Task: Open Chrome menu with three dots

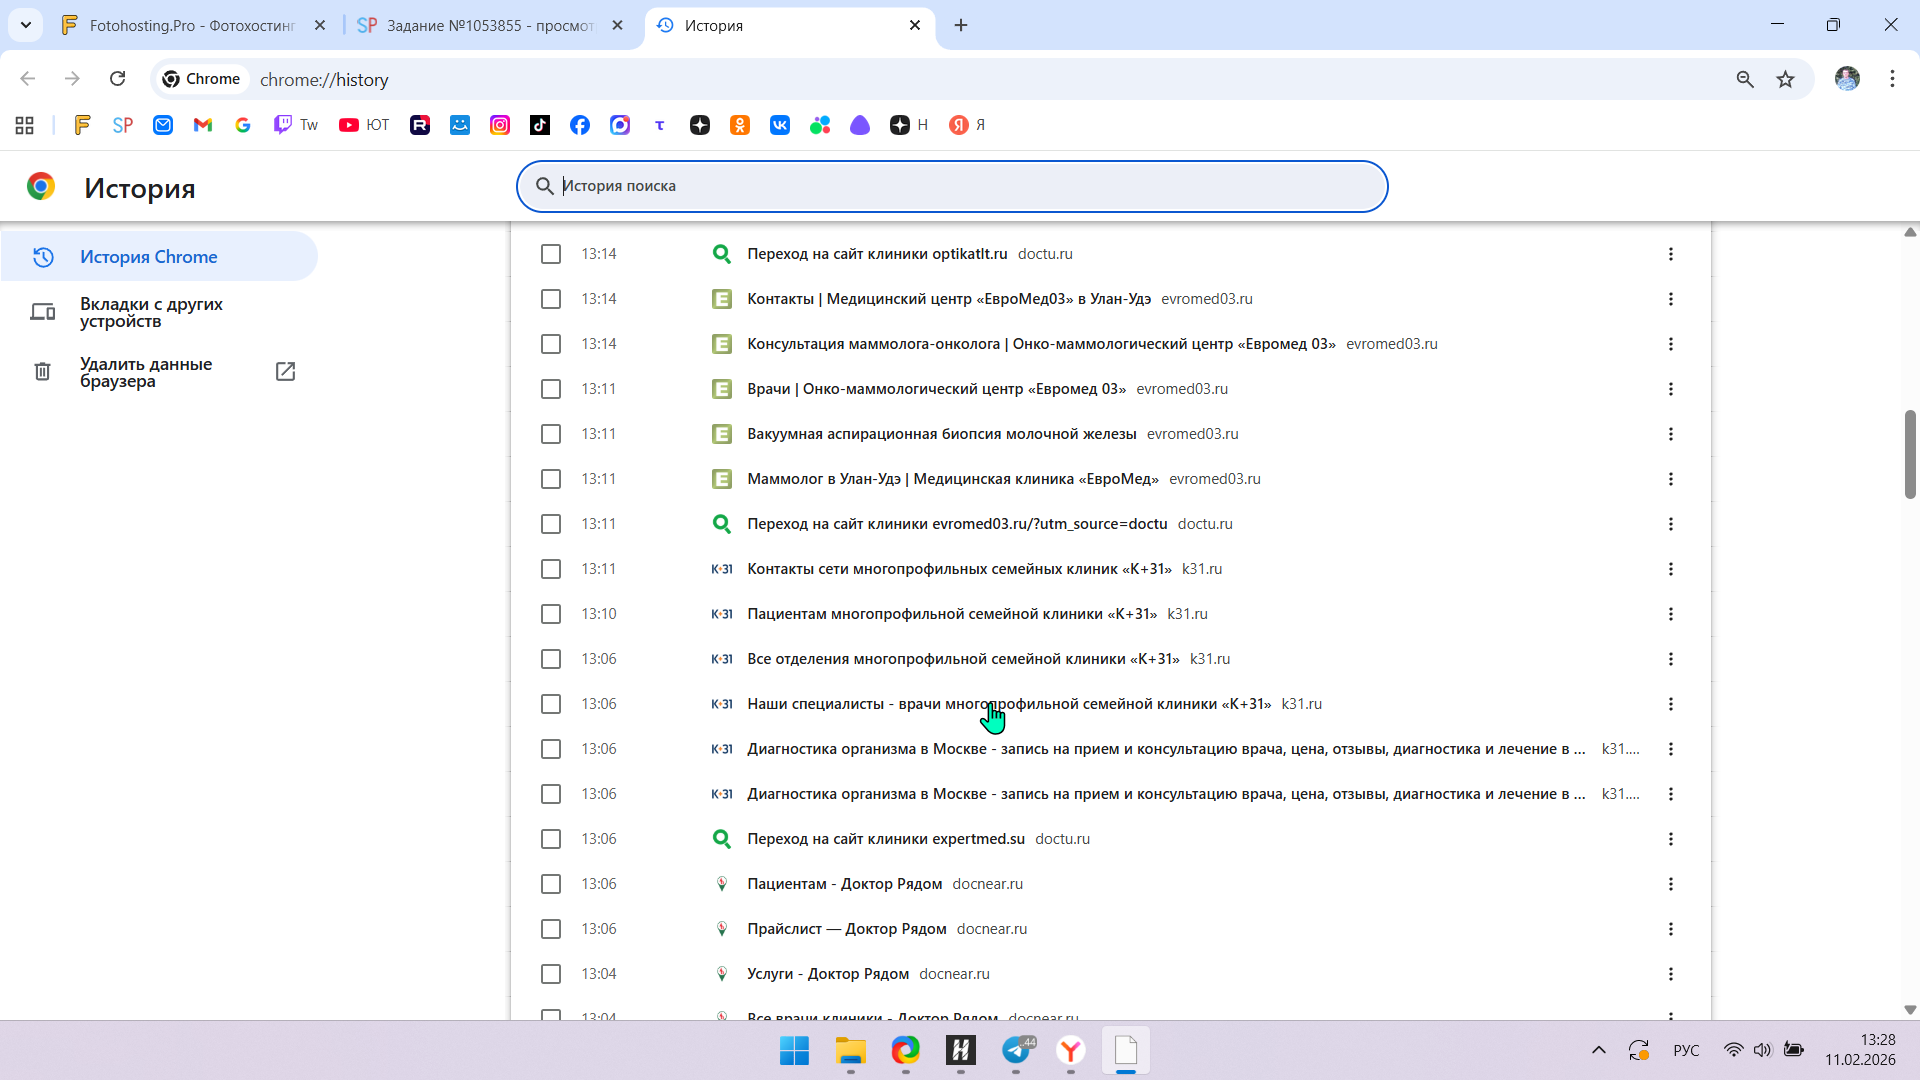Action: tap(1892, 79)
